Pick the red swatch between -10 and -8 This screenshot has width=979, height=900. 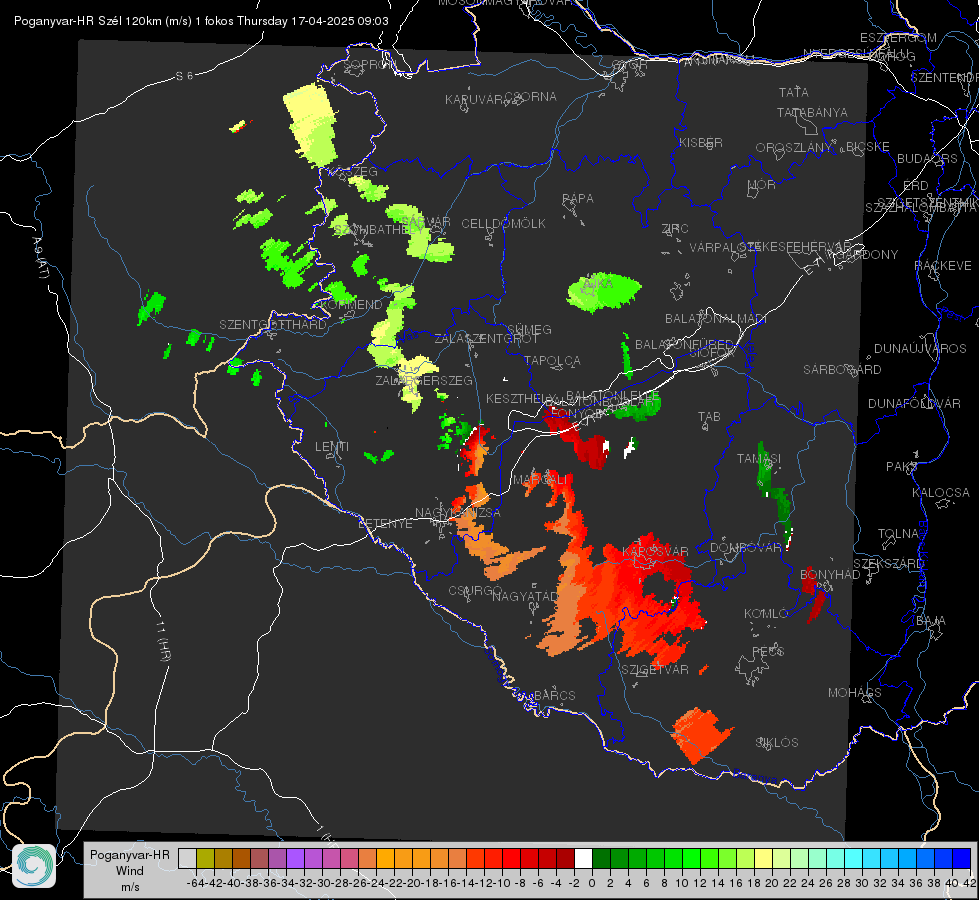[x=511, y=858]
